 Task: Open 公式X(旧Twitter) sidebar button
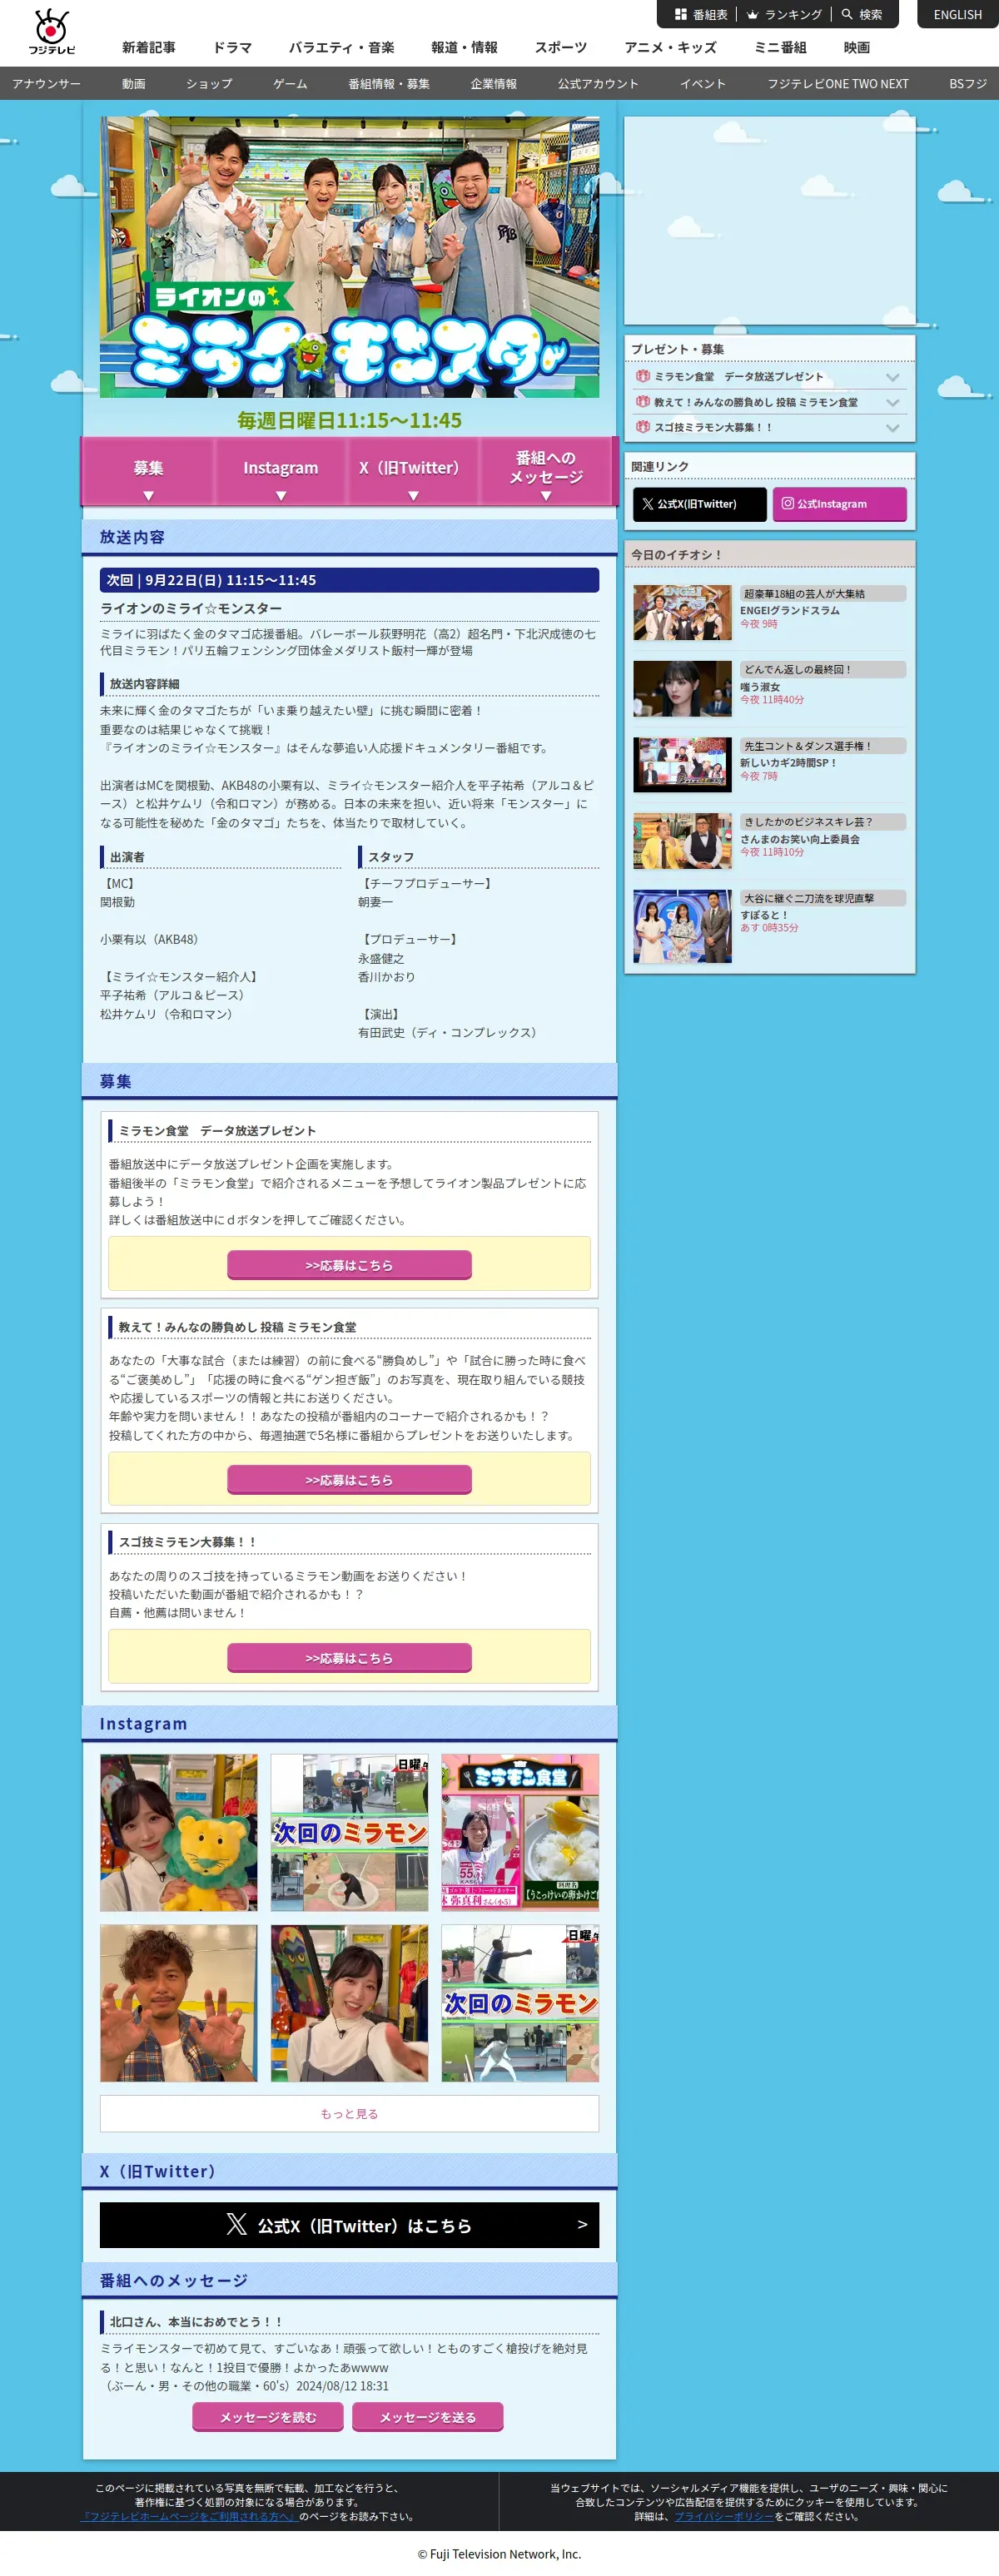(700, 504)
